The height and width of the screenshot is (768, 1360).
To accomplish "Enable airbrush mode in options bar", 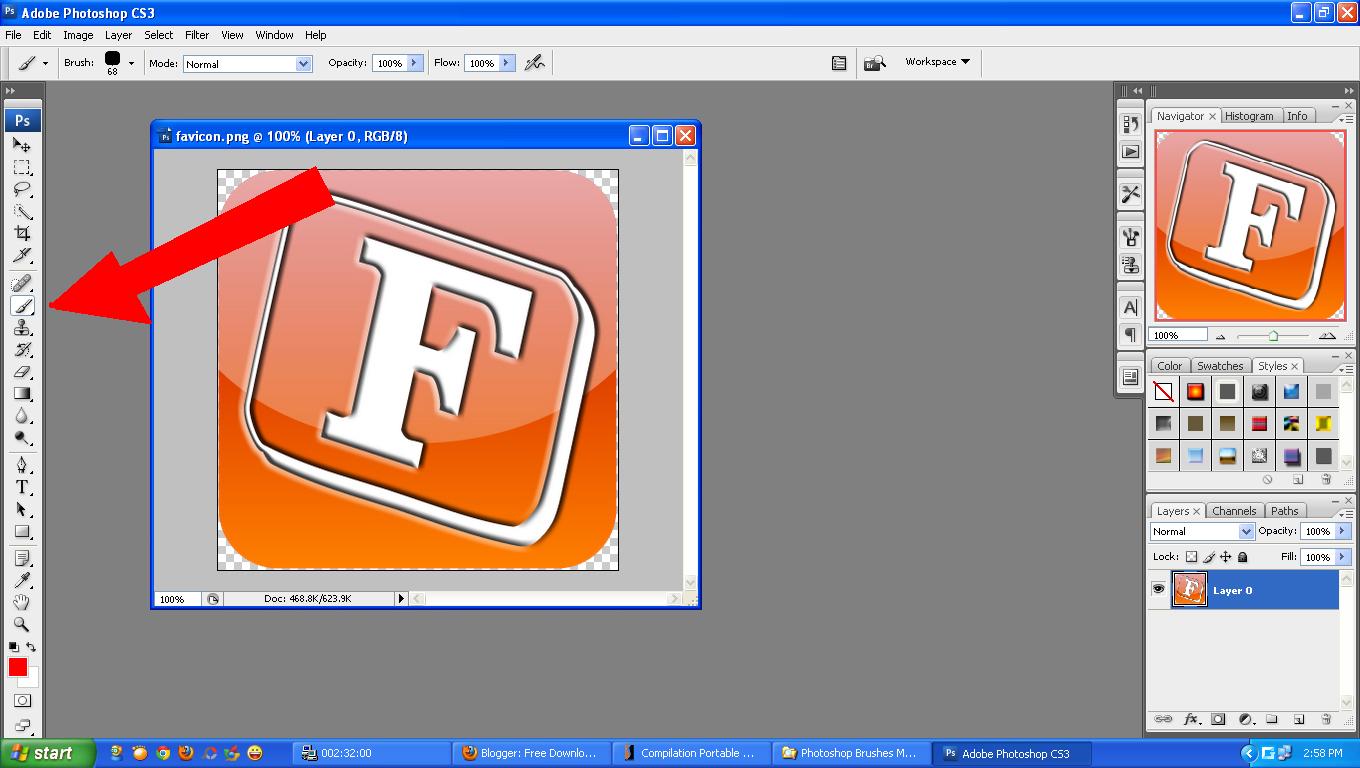I will click(535, 62).
